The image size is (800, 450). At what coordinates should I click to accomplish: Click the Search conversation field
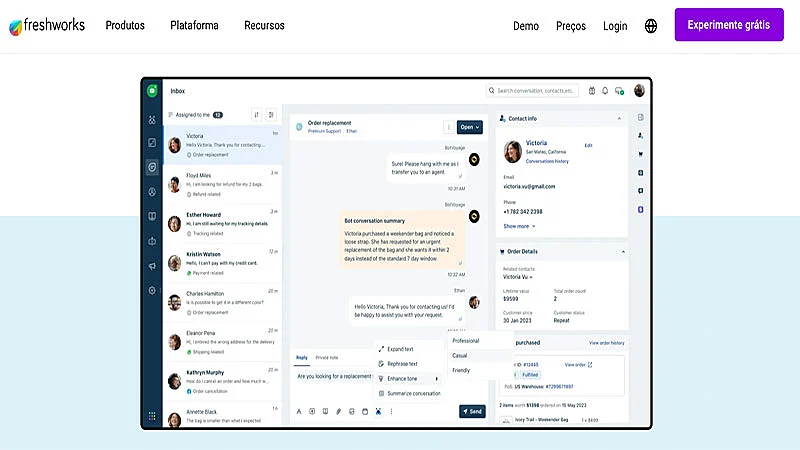tap(535, 91)
